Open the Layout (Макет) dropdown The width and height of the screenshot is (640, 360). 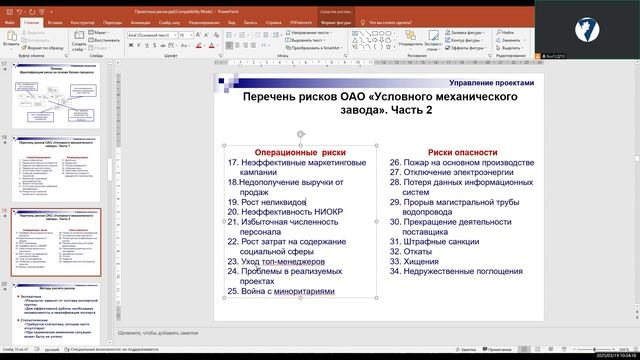98,32
